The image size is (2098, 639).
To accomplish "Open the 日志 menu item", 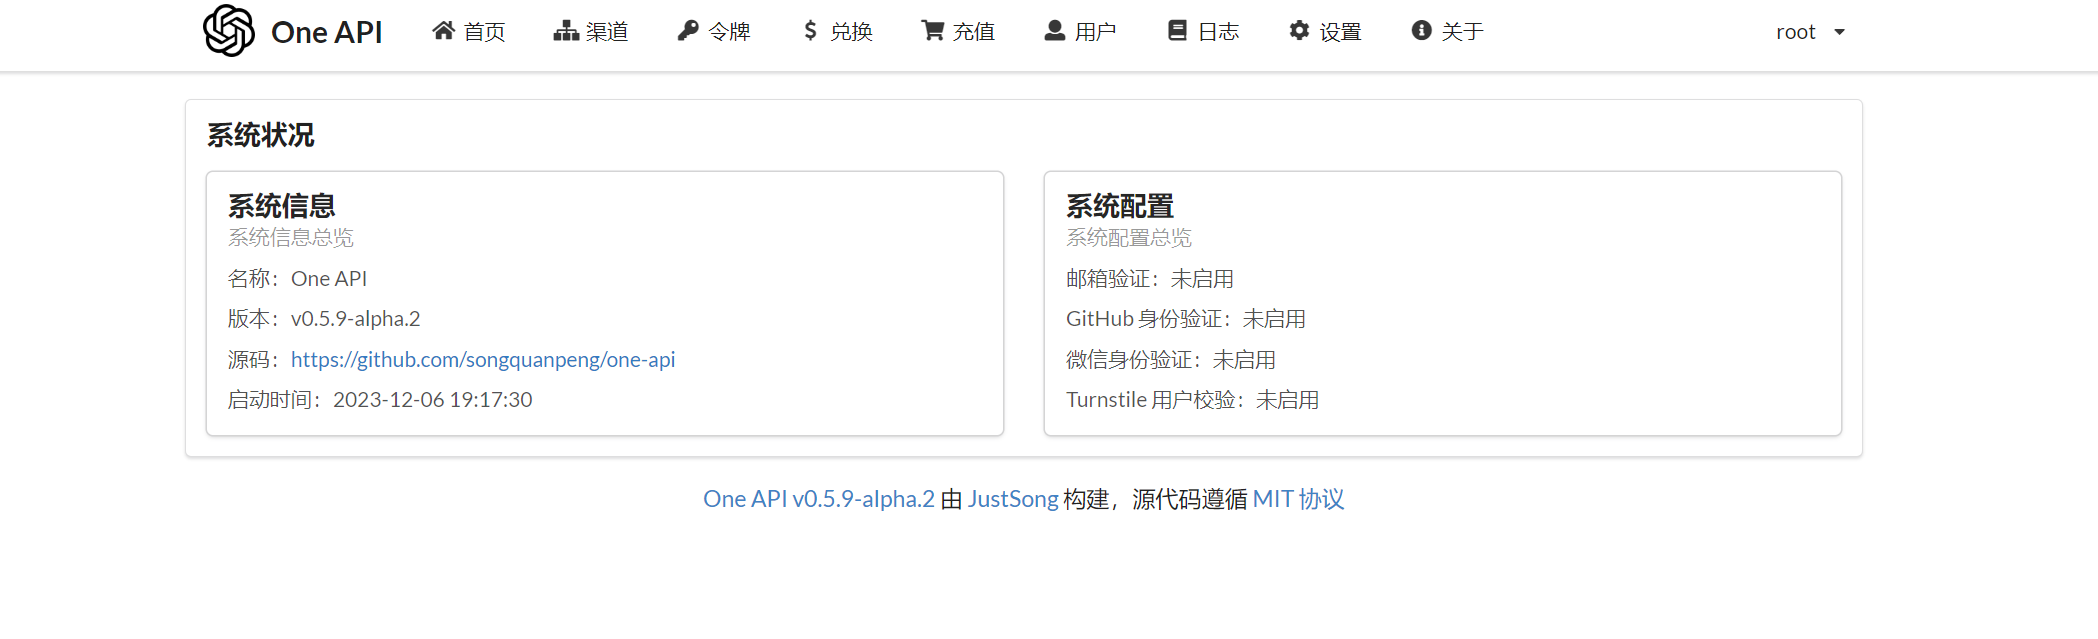I will point(1204,32).
